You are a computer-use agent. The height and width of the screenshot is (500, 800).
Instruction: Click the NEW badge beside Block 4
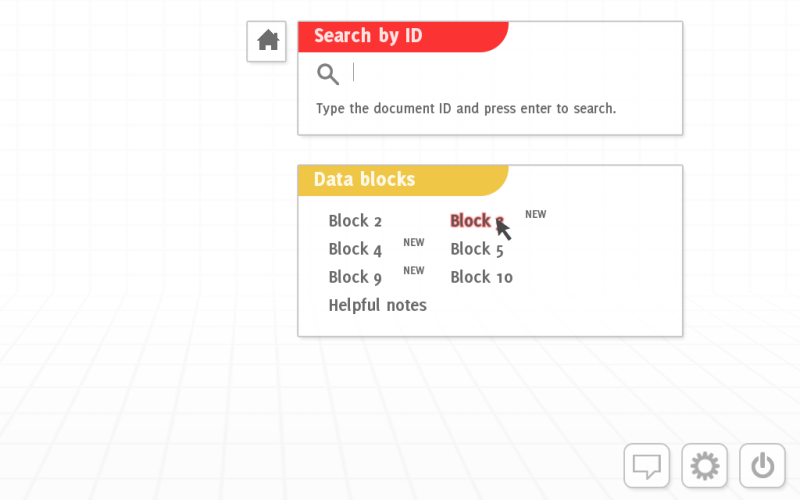coord(414,242)
